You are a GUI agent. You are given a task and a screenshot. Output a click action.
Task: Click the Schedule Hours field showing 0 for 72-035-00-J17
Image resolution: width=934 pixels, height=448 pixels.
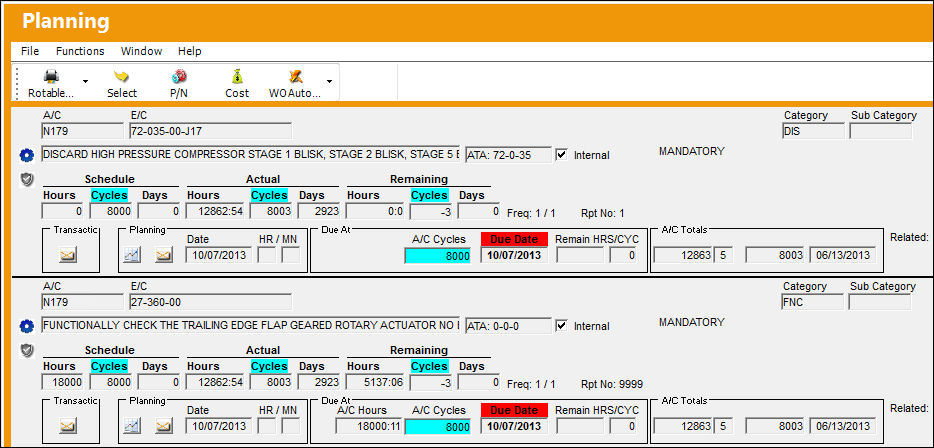[63, 211]
